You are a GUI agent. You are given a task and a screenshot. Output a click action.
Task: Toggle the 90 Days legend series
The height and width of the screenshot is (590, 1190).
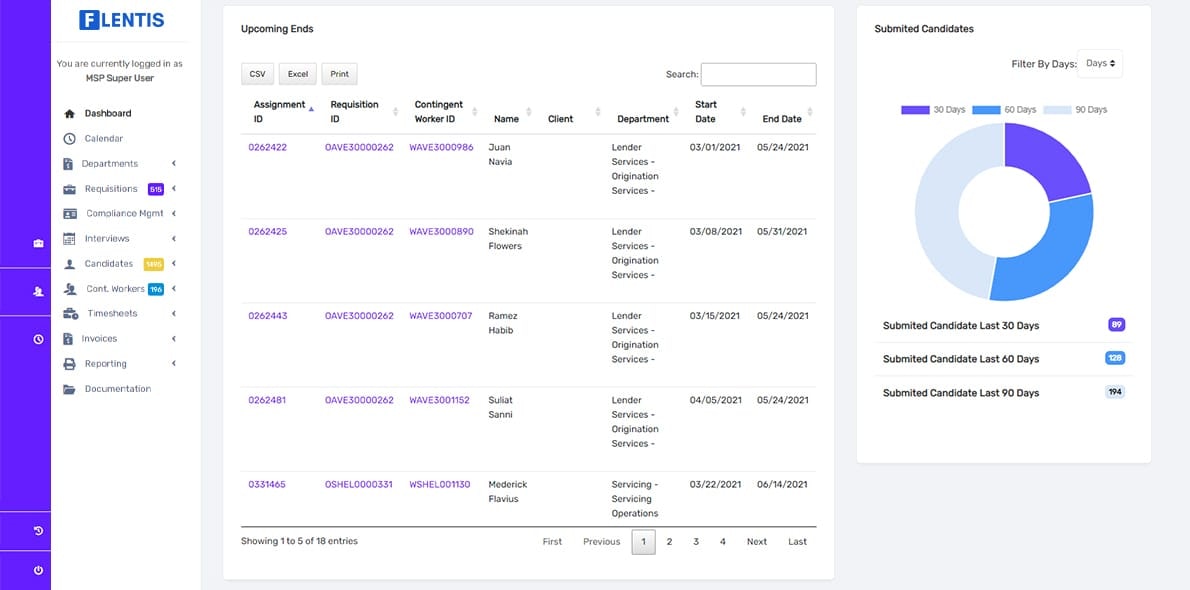[1075, 110]
